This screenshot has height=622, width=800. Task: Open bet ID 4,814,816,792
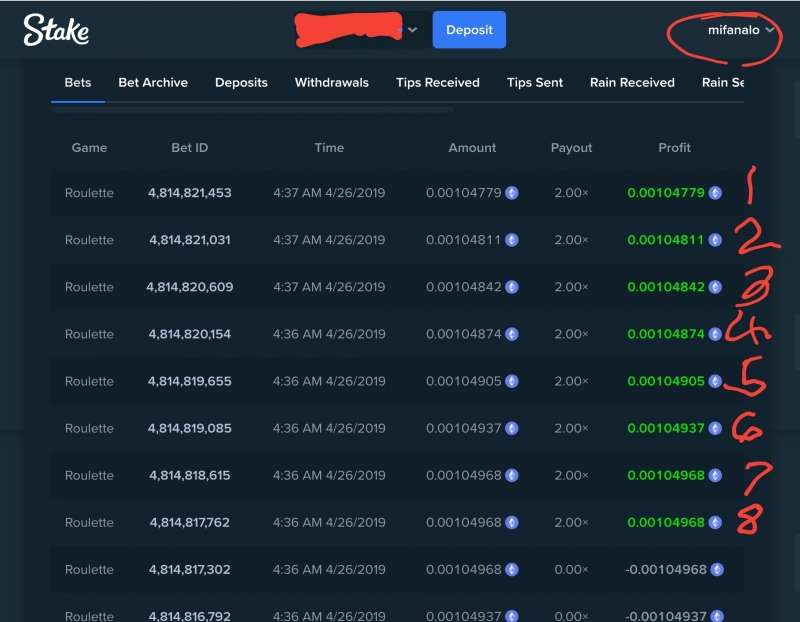189,615
